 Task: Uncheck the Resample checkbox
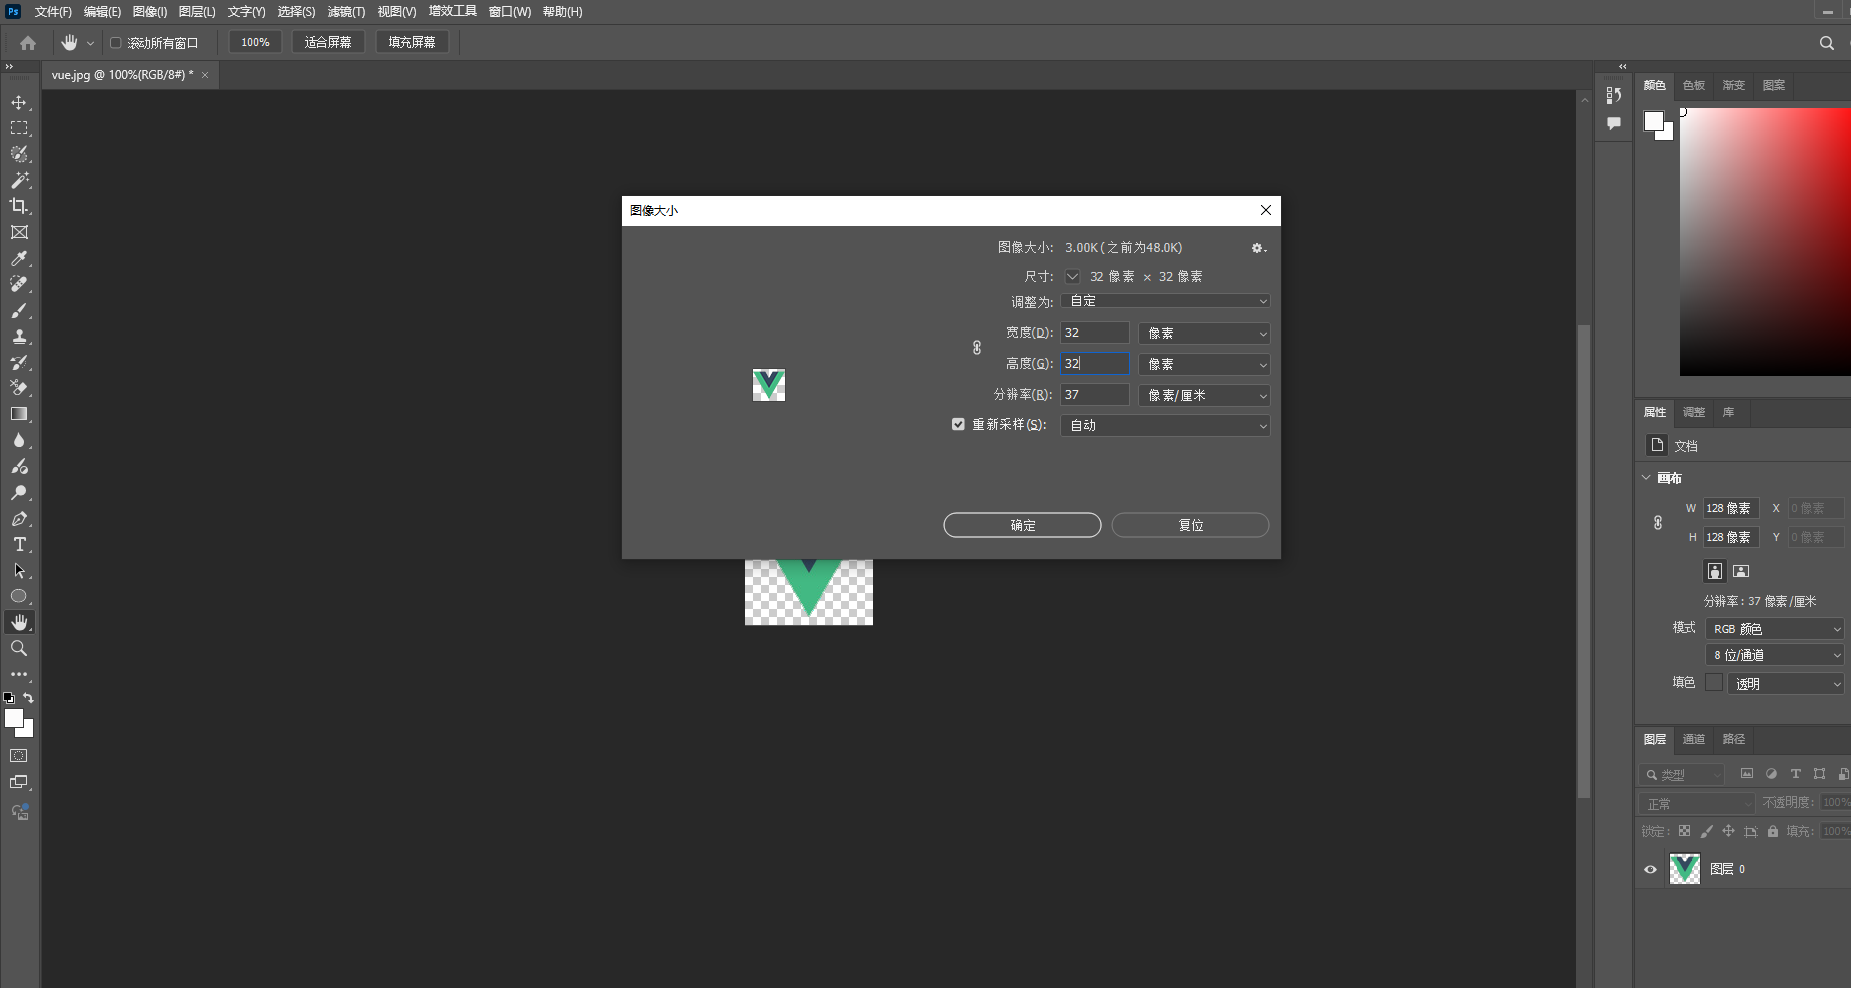(958, 425)
